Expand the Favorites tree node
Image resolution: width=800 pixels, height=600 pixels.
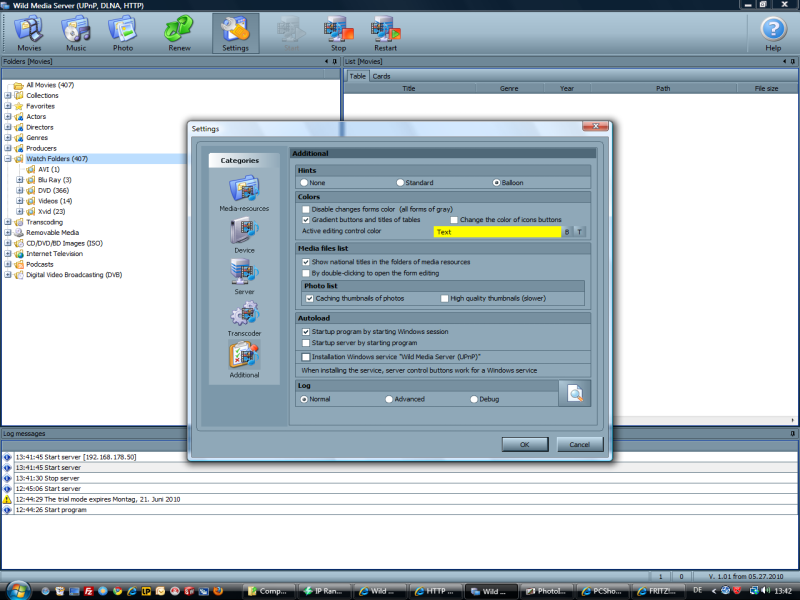8,106
